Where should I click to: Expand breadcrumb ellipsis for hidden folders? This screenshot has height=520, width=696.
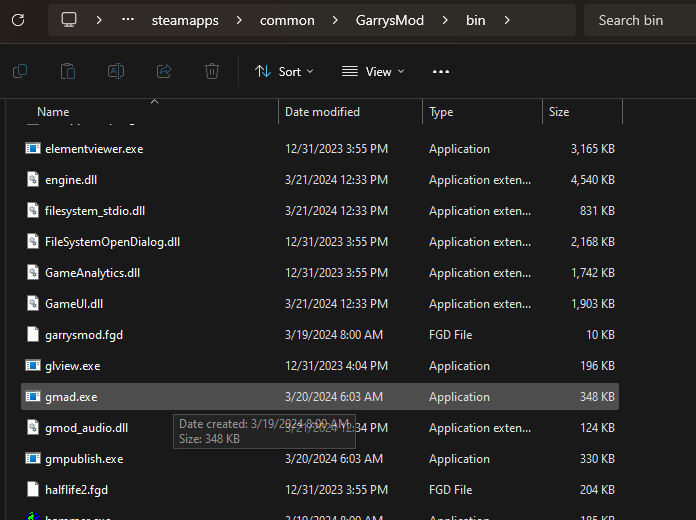coord(127,20)
